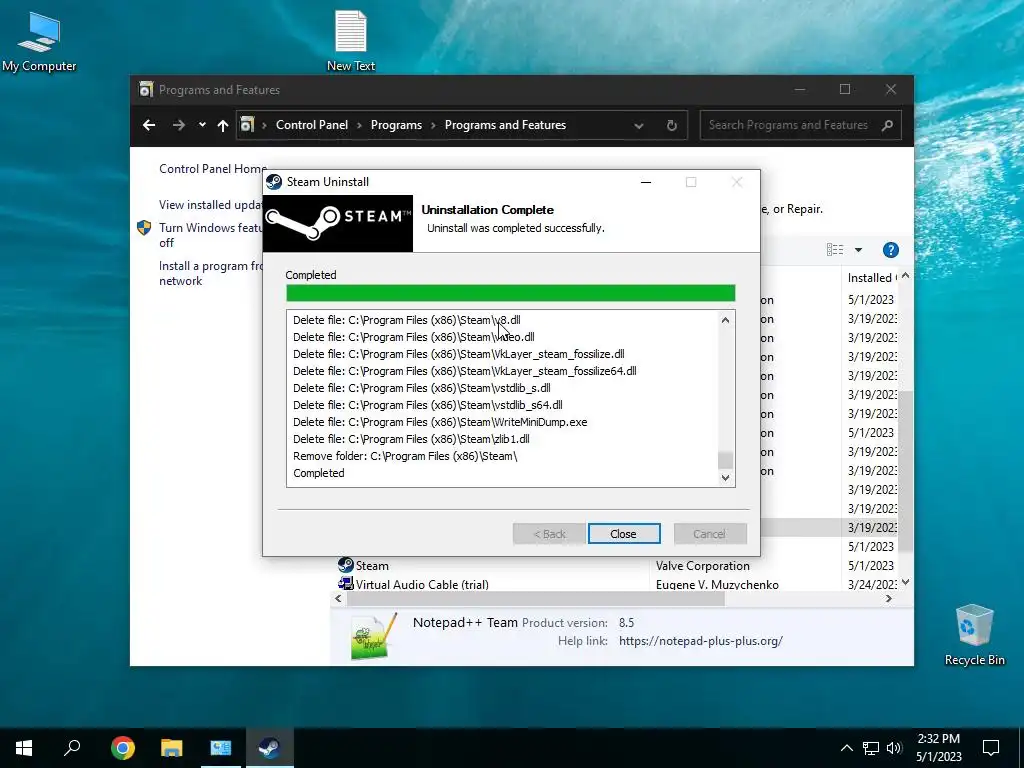Click Programs and Features breadcrumb
1024x768 pixels.
click(x=505, y=125)
